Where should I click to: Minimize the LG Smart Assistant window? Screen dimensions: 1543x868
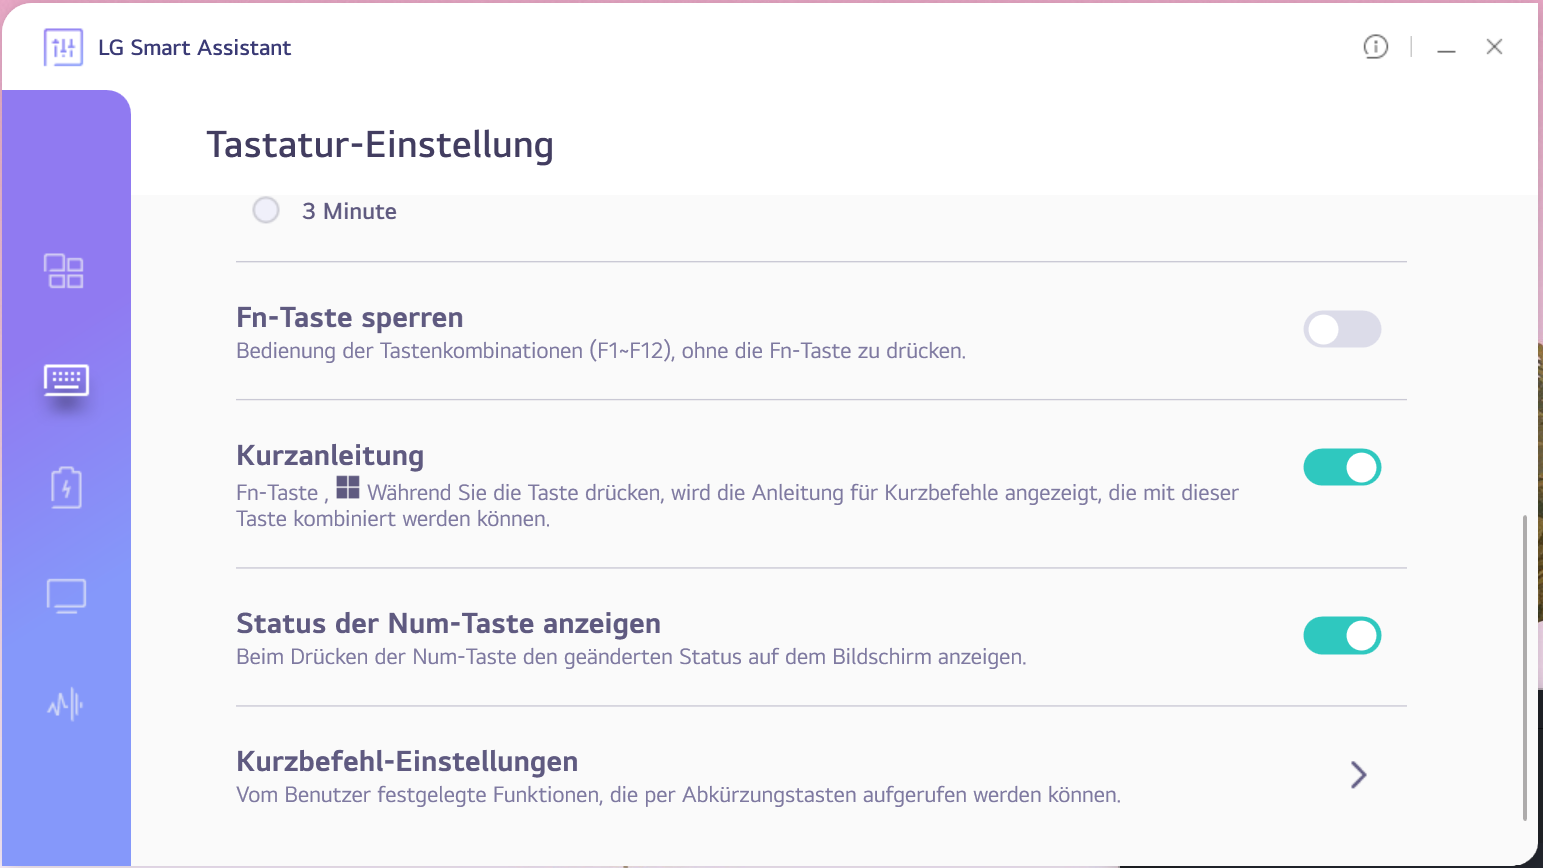(1446, 48)
